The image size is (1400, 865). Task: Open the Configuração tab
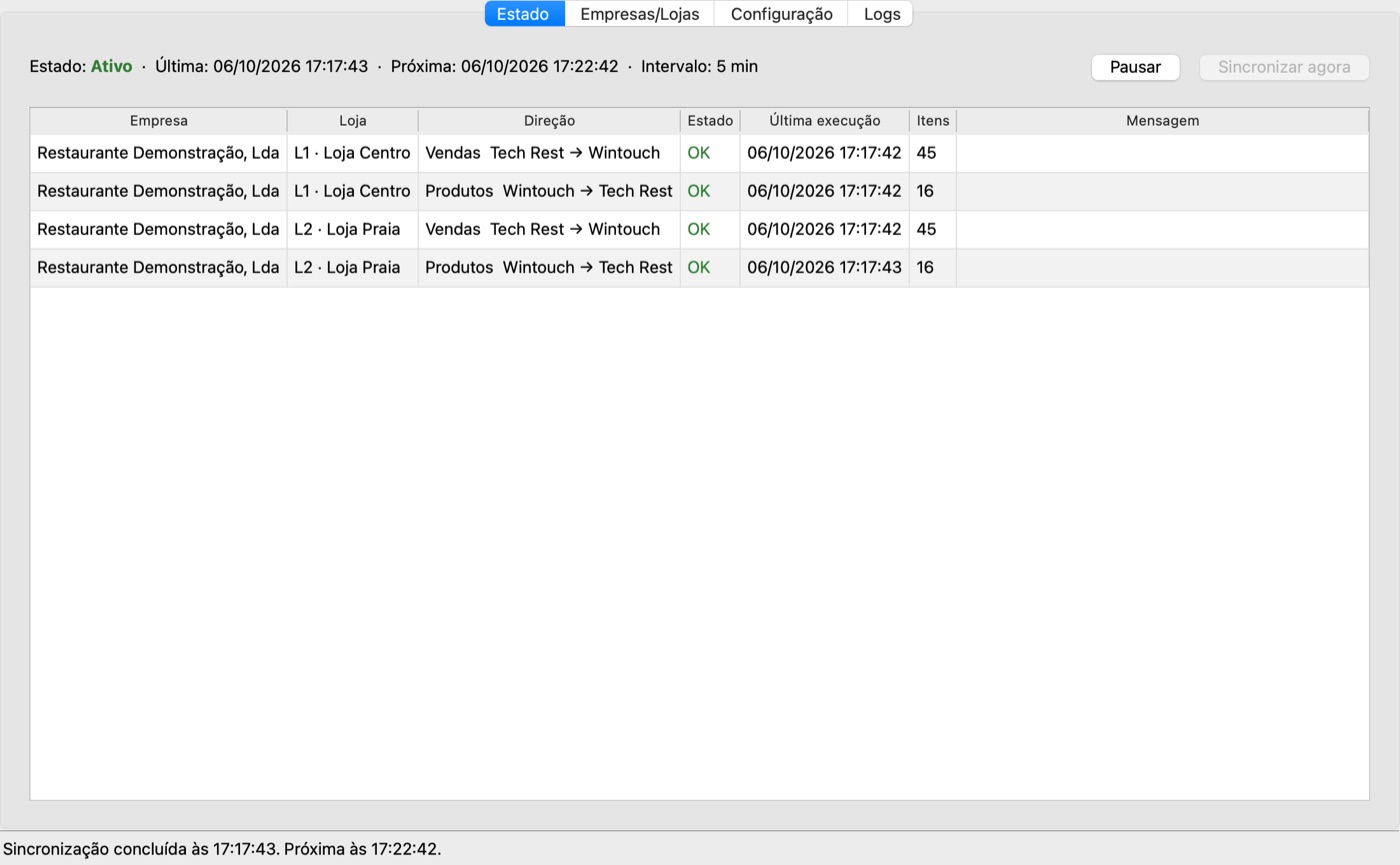pos(781,14)
